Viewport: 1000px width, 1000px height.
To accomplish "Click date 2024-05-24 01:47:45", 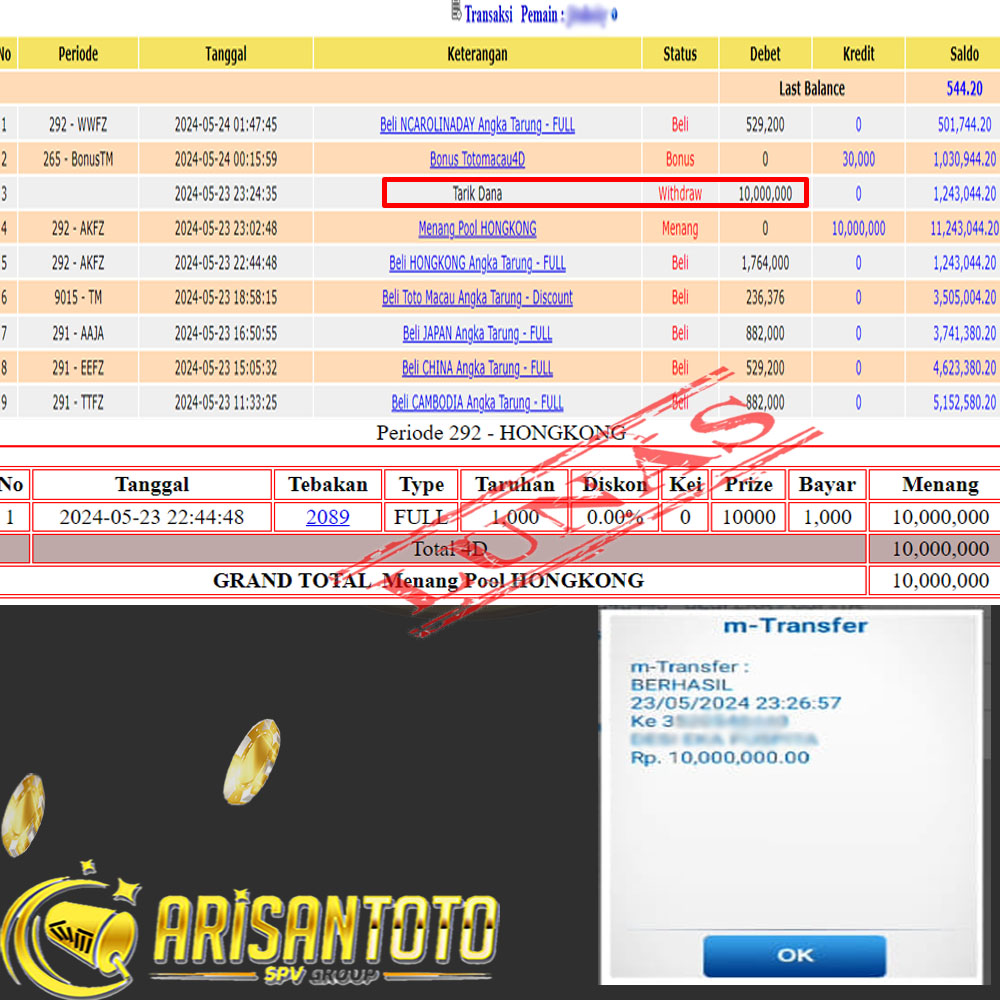I will pyautogui.click(x=226, y=124).
